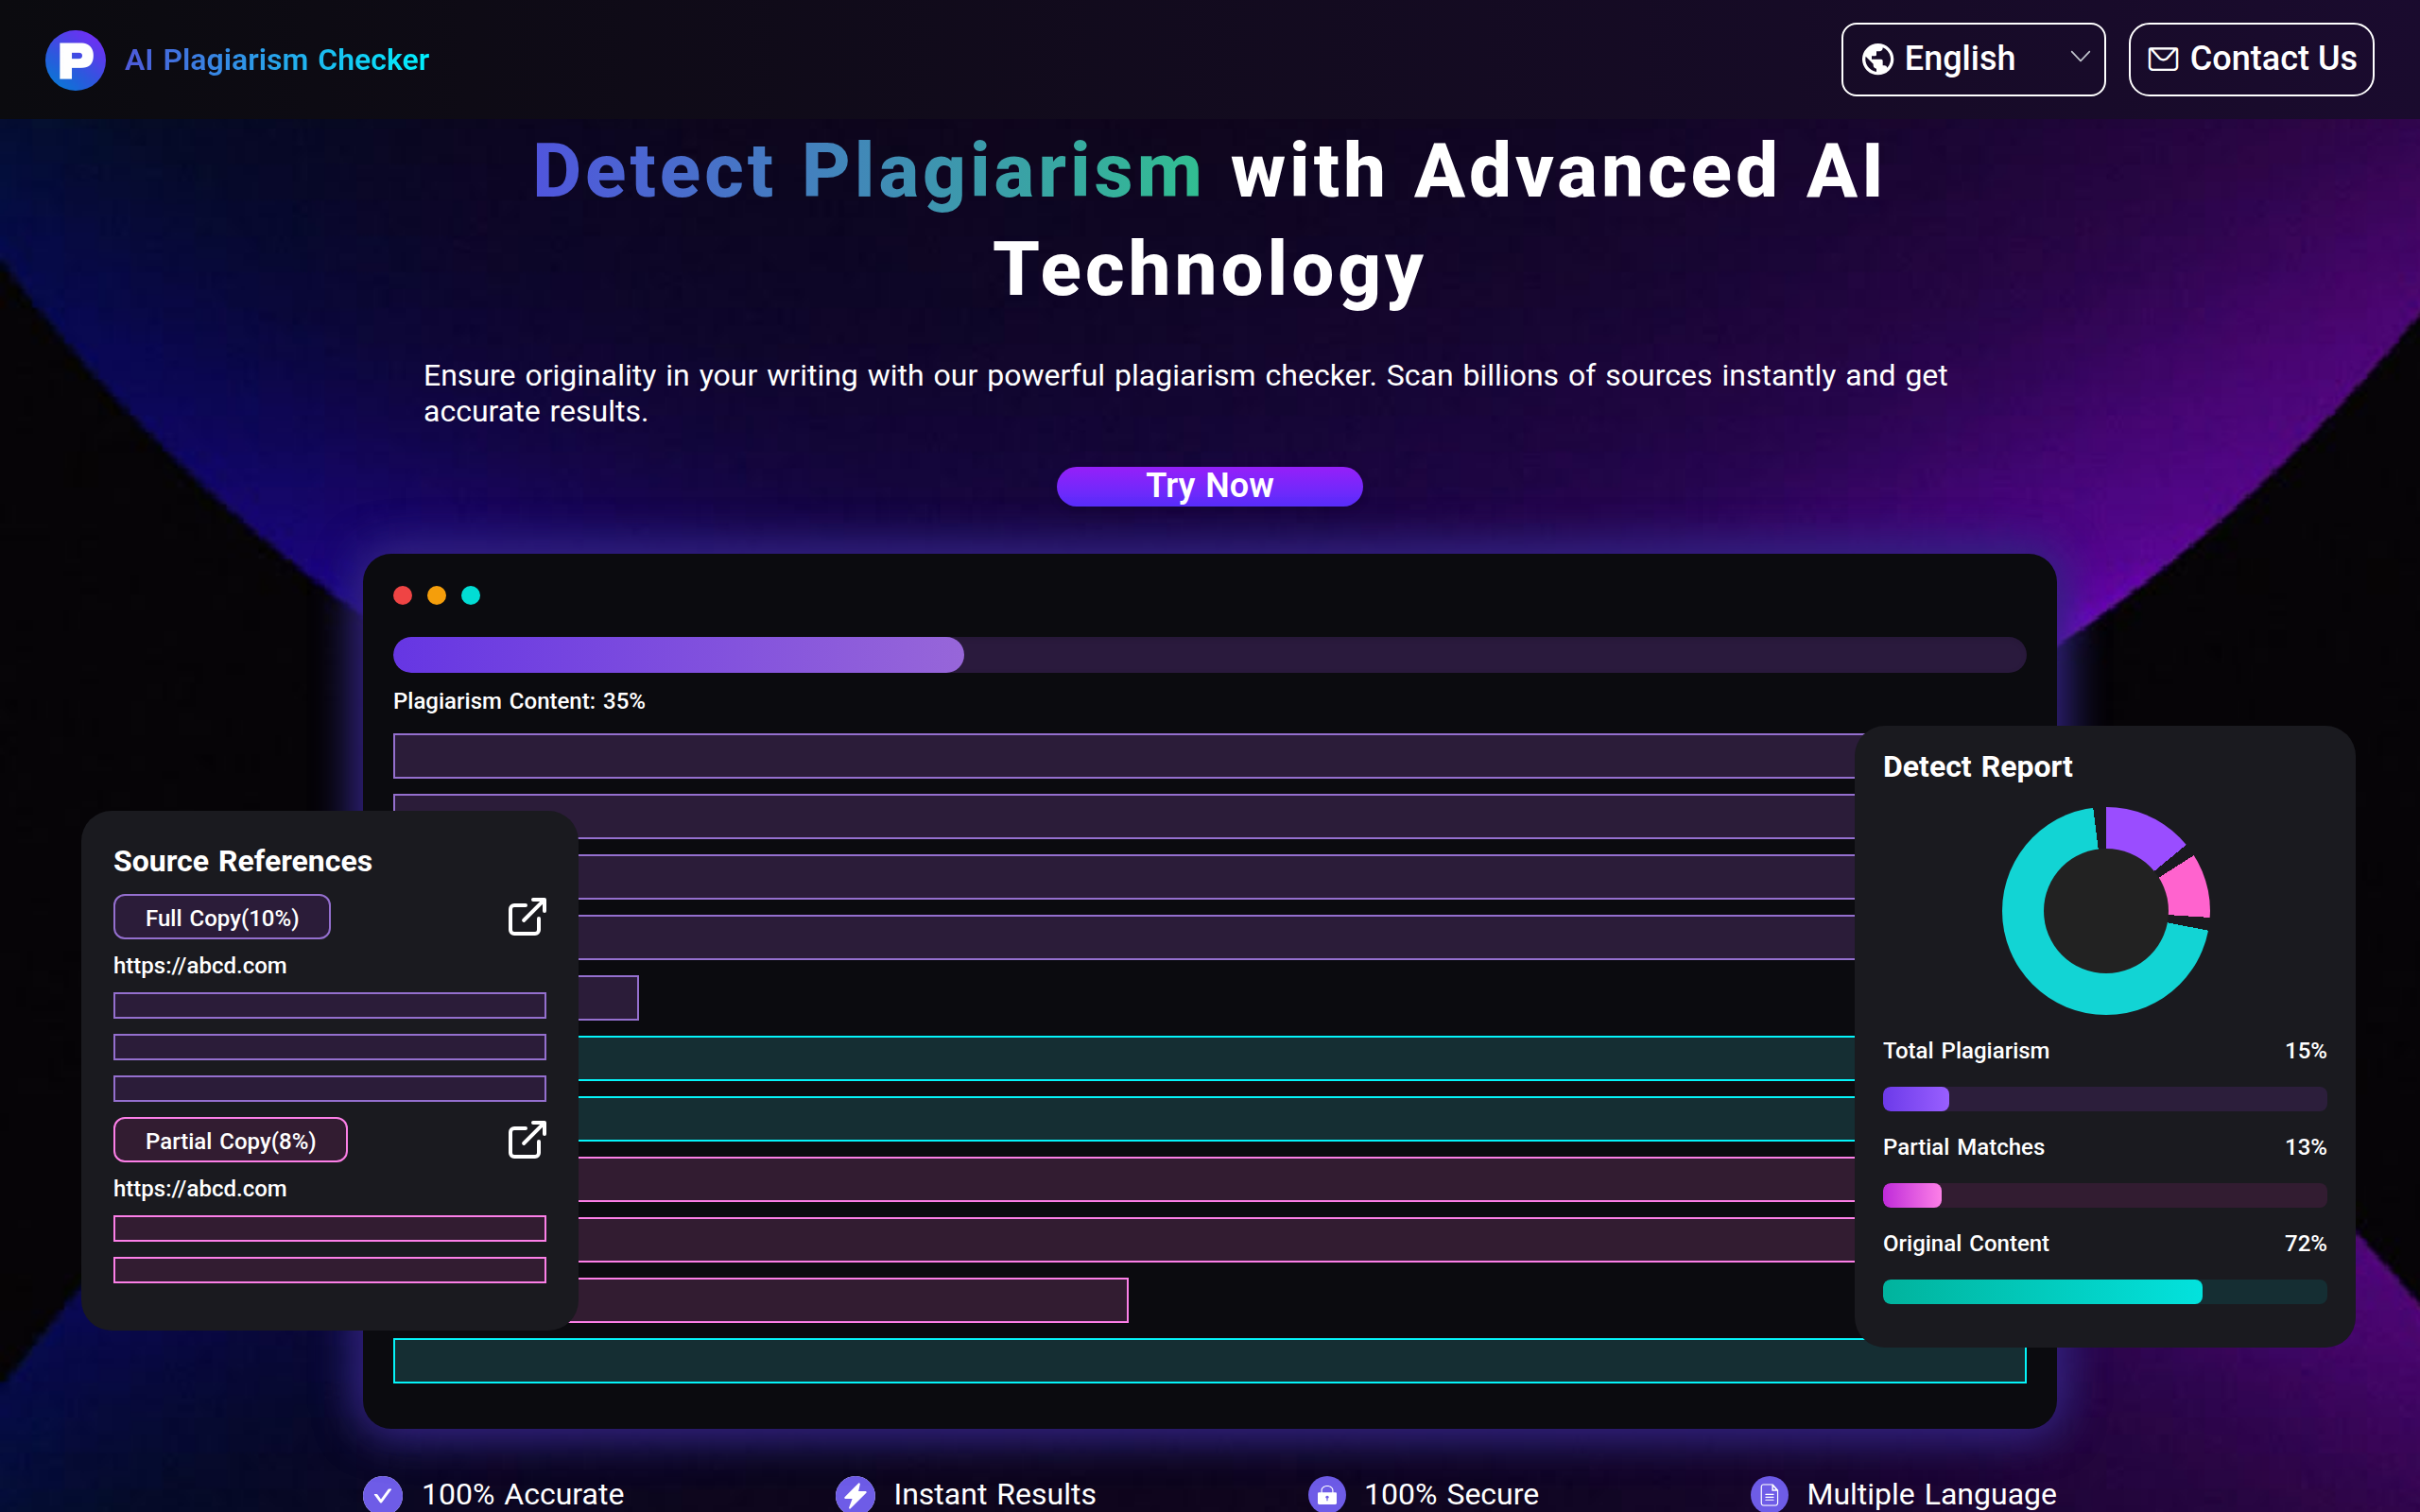Click the dropdown chevron next to English

coord(2080,58)
